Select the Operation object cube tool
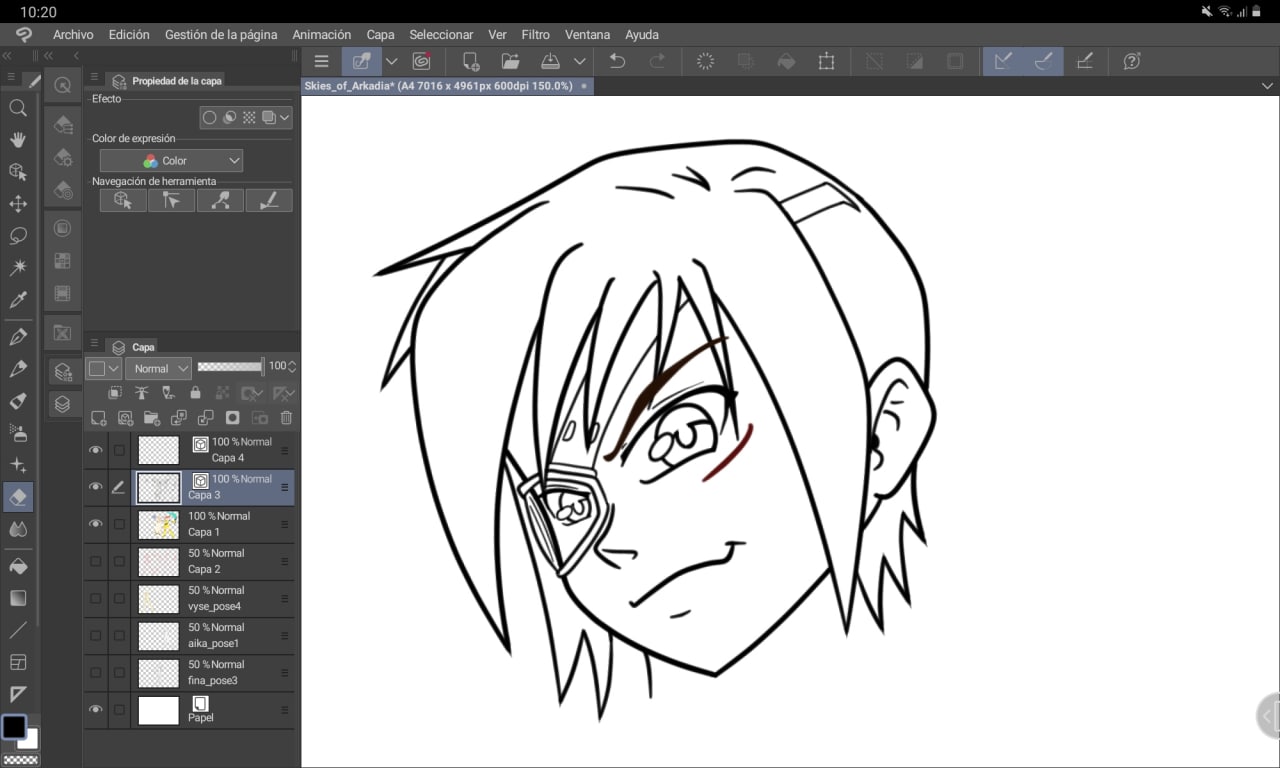Screen dimensions: 1280x768 pos(18,172)
